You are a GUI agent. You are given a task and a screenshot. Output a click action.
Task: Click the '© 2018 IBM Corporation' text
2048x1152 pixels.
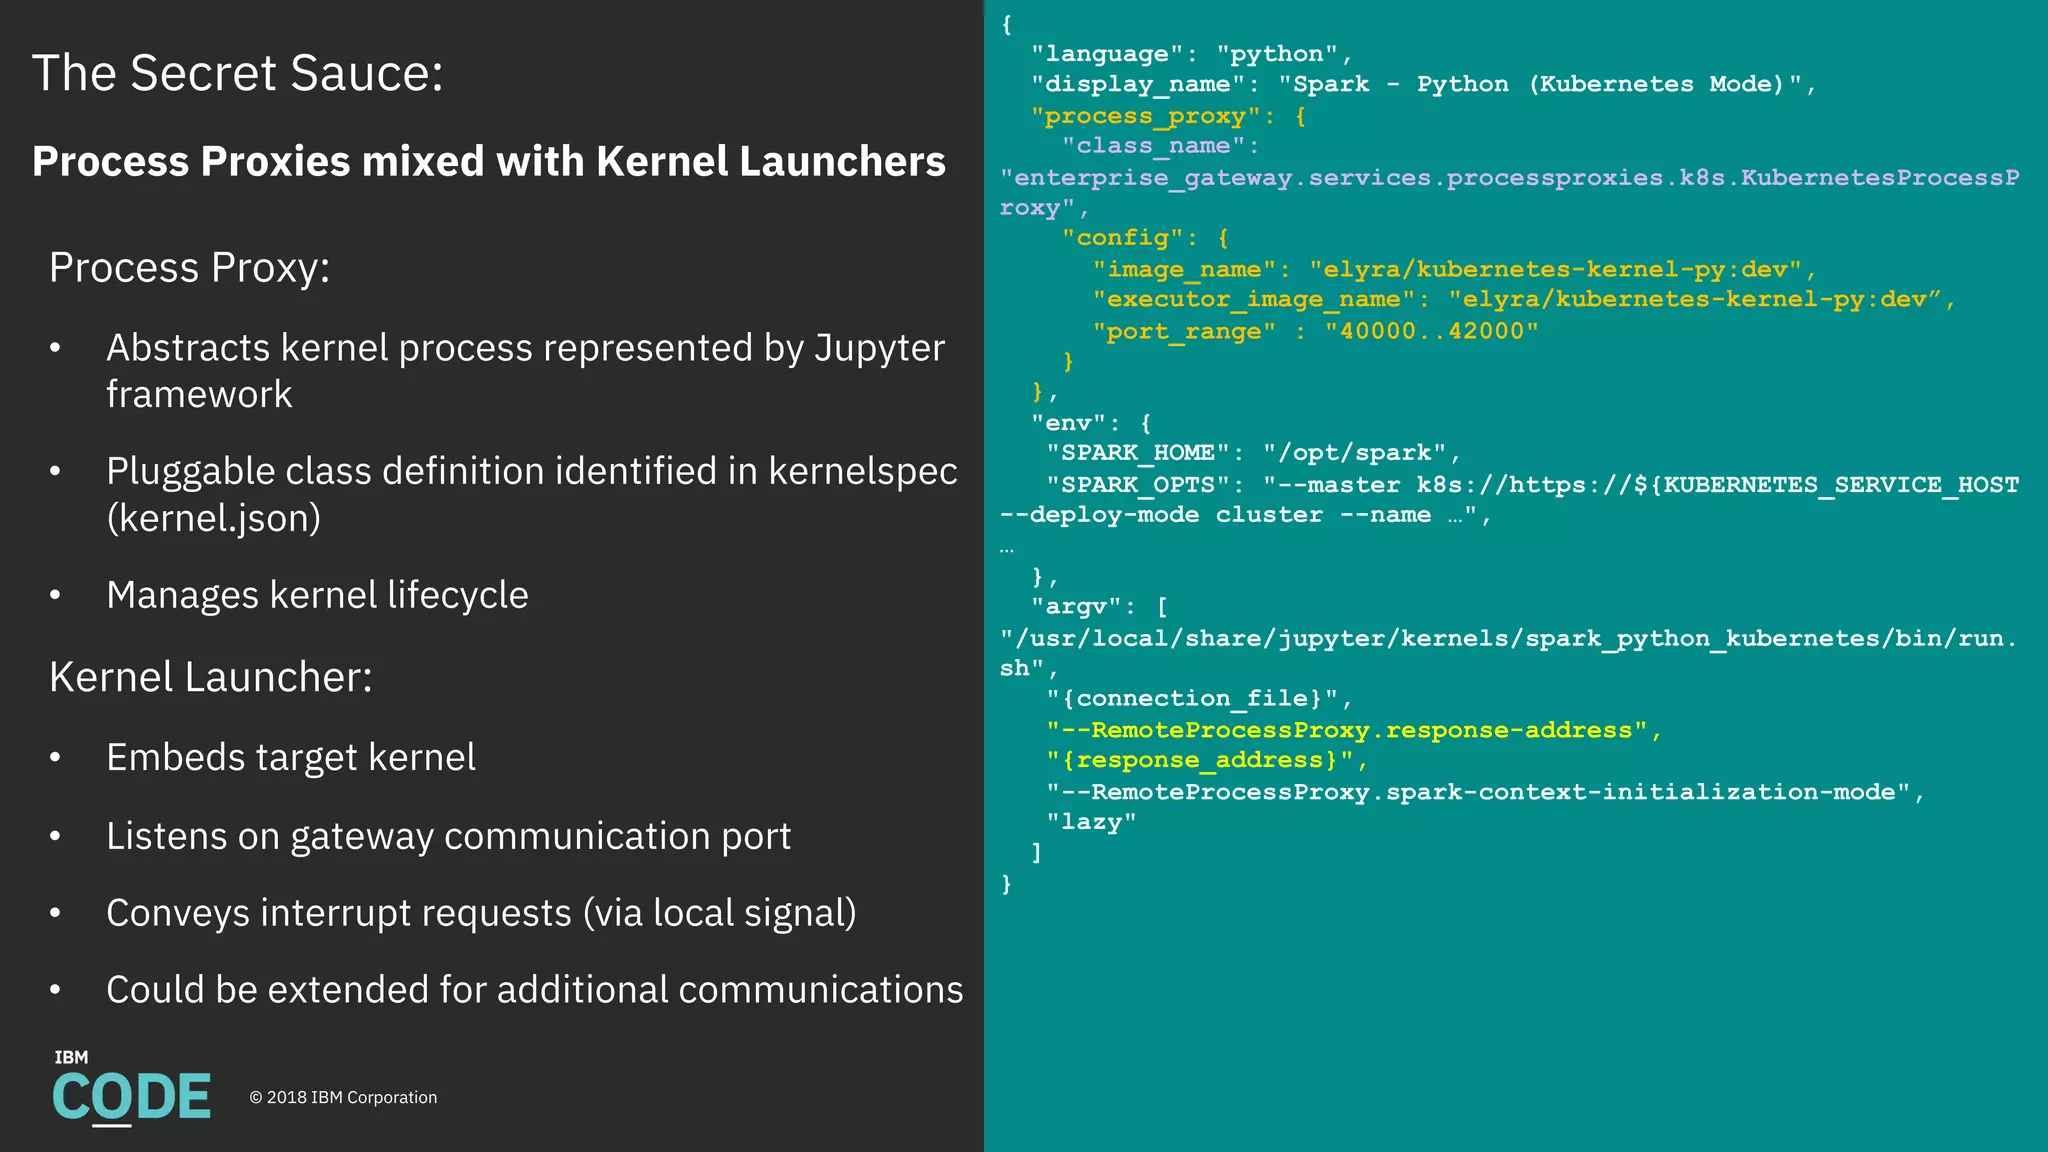(x=343, y=1097)
